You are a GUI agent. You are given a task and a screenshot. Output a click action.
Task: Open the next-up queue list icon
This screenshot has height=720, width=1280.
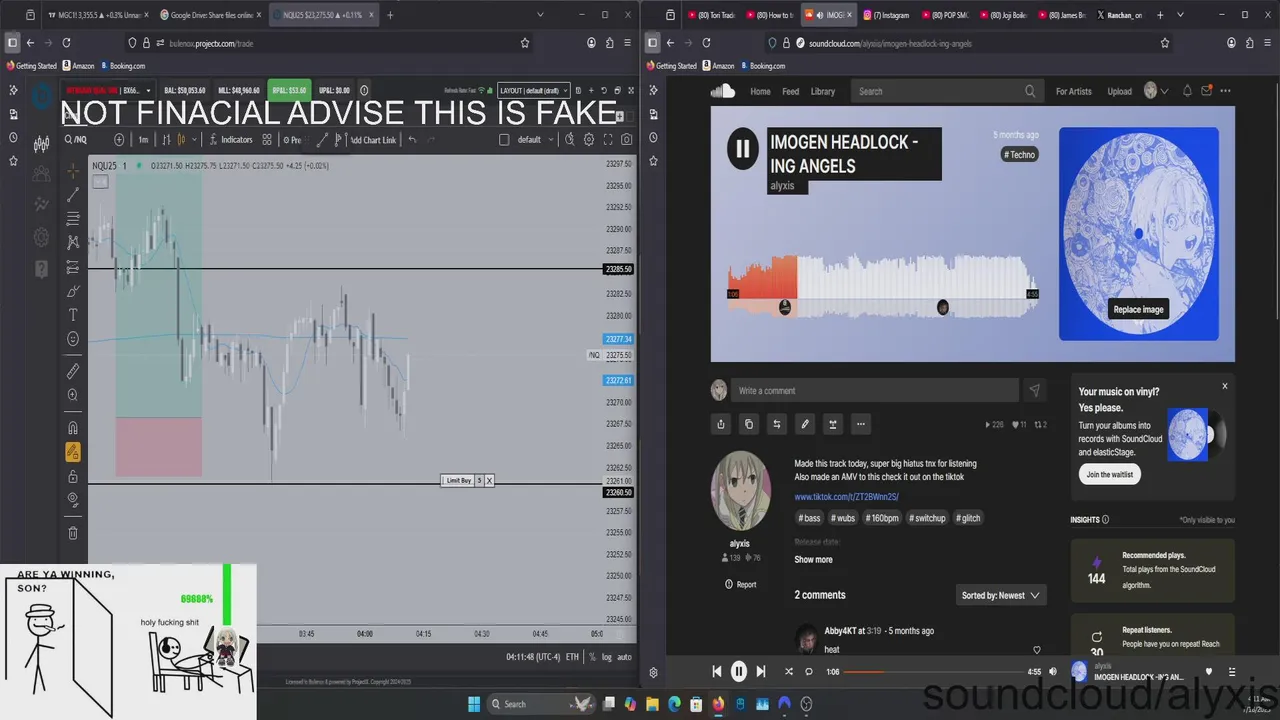point(1232,672)
